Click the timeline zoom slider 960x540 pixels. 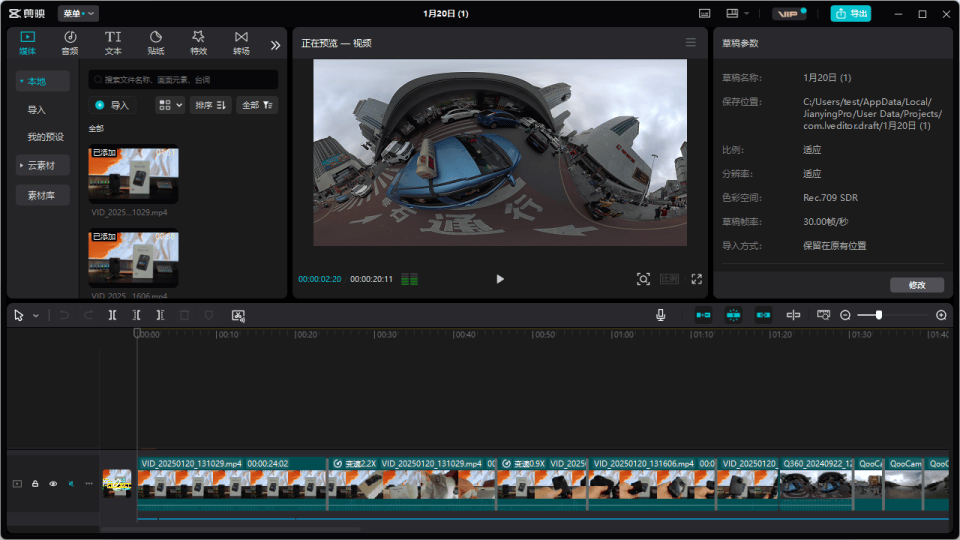click(x=879, y=315)
